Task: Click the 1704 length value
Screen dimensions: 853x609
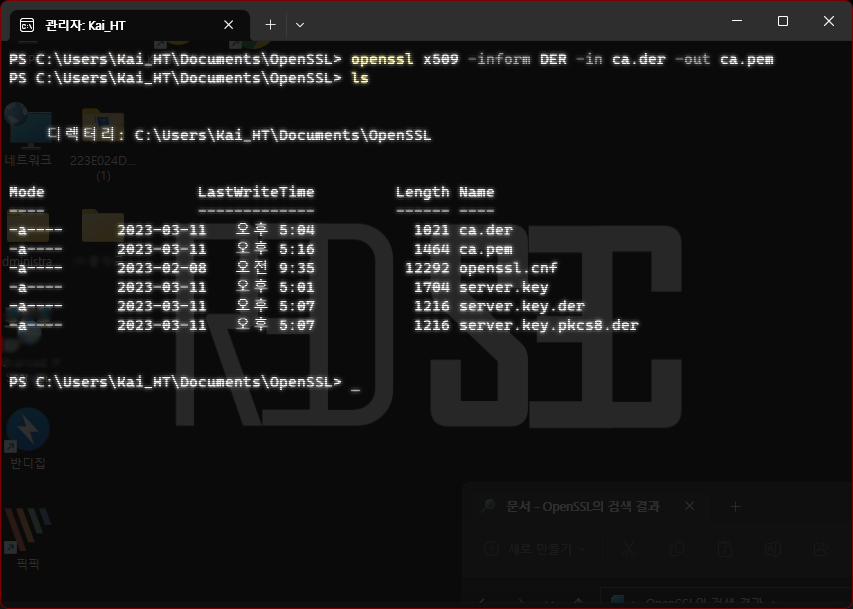Action: pyautogui.click(x=432, y=287)
